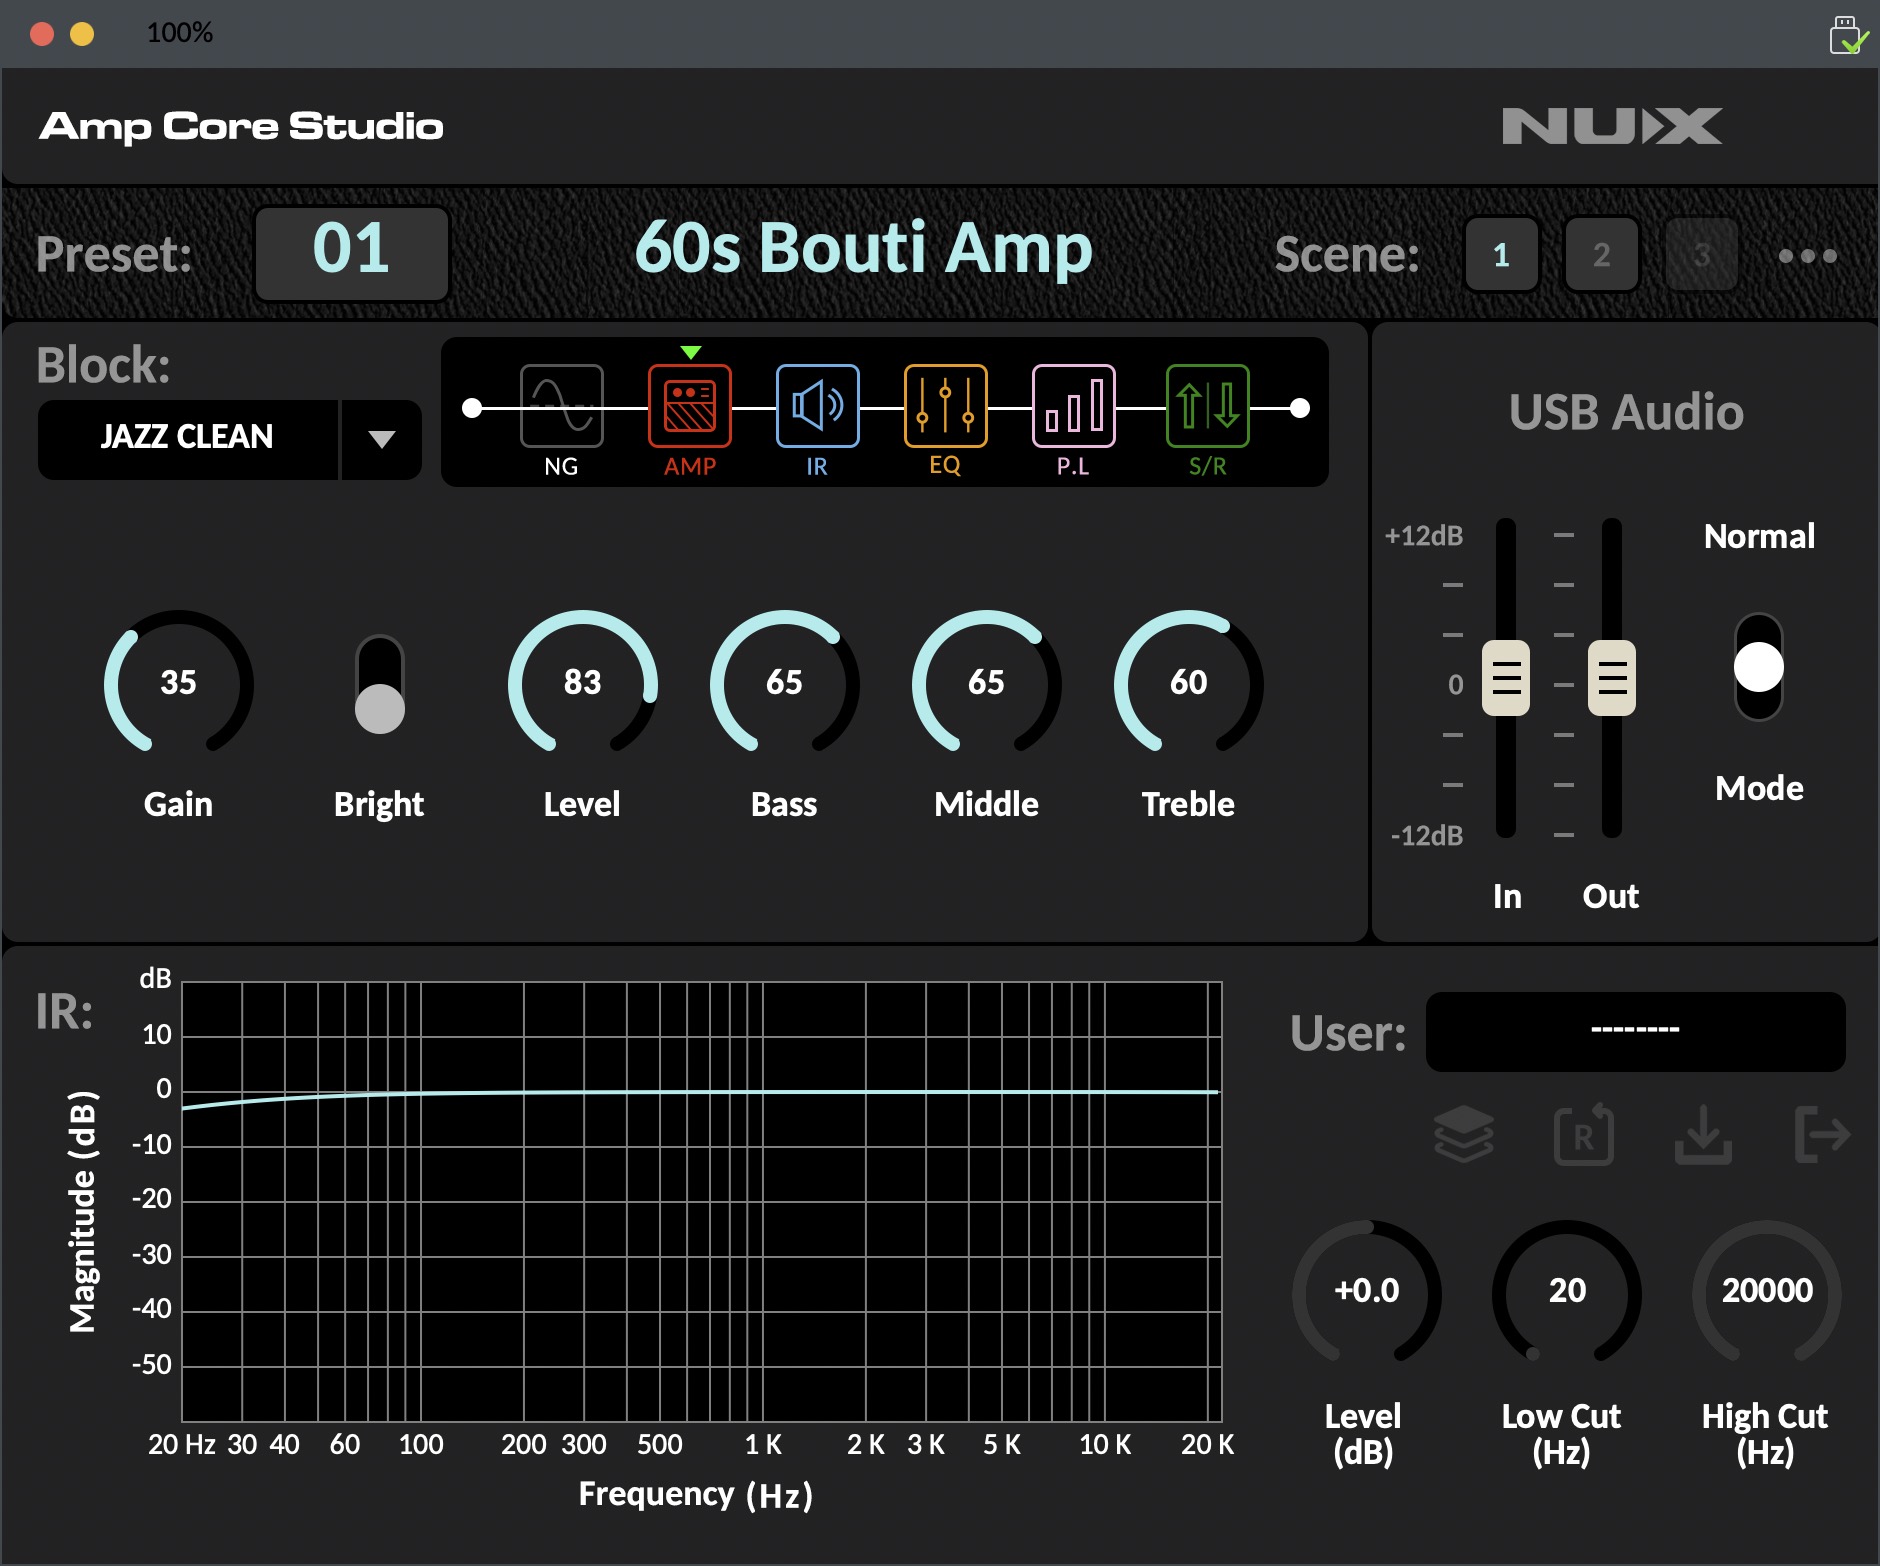Switch to Scene 2

pos(1600,255)
